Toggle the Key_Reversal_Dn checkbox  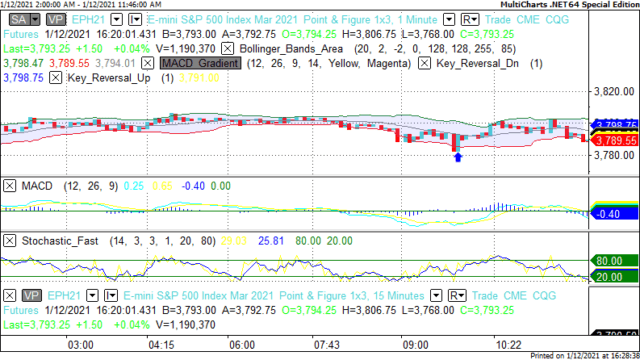[424, 63]
